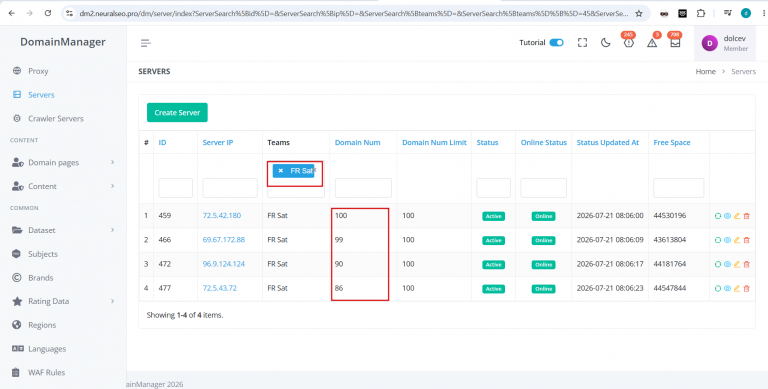Enter fullscreen mode icon in header

582,43
